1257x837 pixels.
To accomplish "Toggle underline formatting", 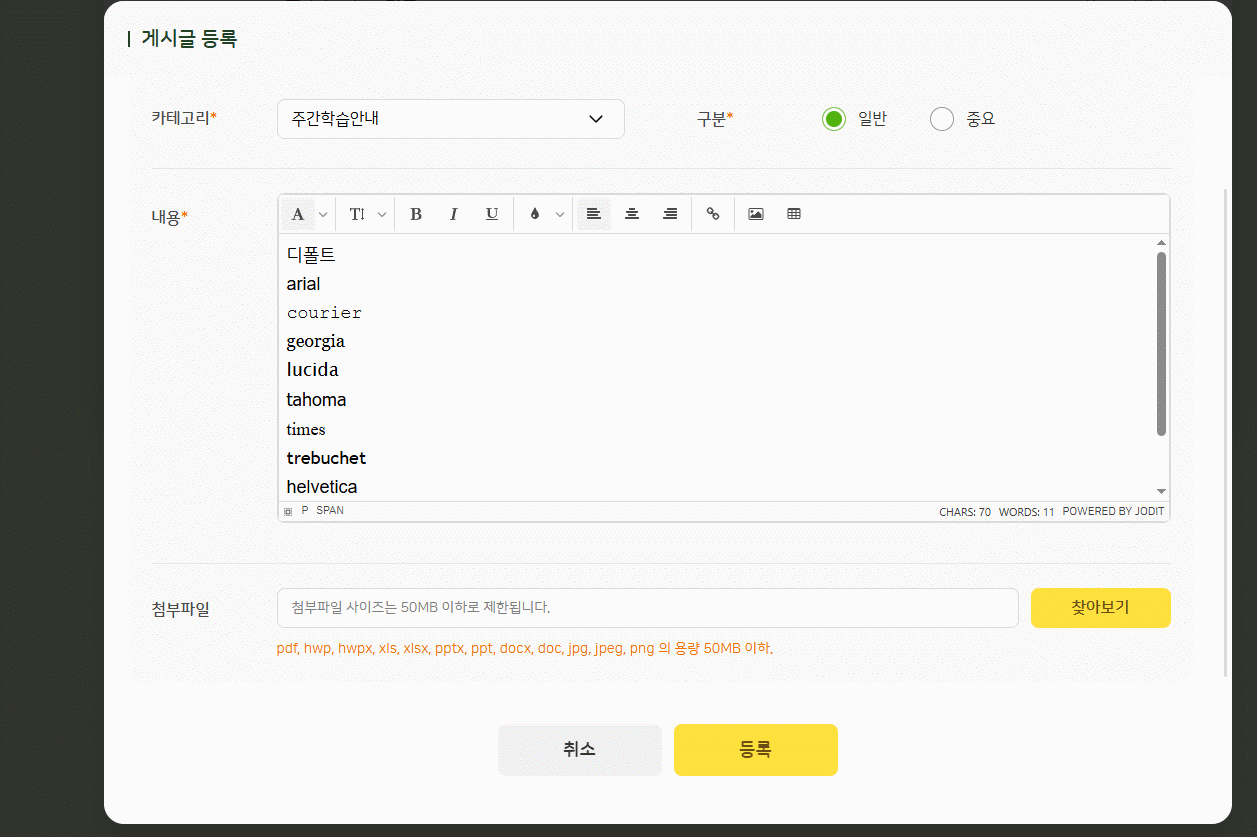I will 492,214.
